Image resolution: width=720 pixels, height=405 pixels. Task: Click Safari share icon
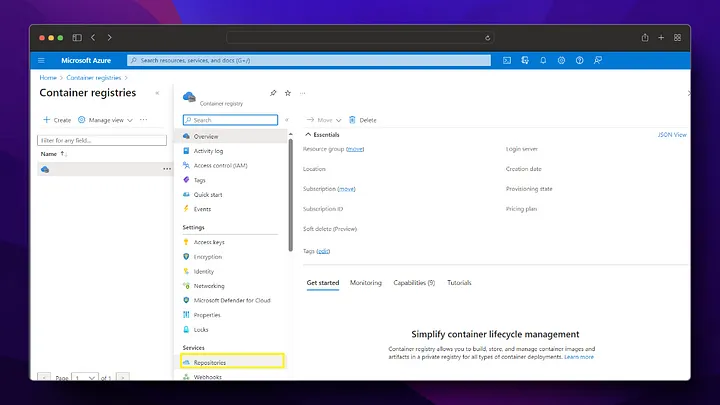tap(645, 37)
